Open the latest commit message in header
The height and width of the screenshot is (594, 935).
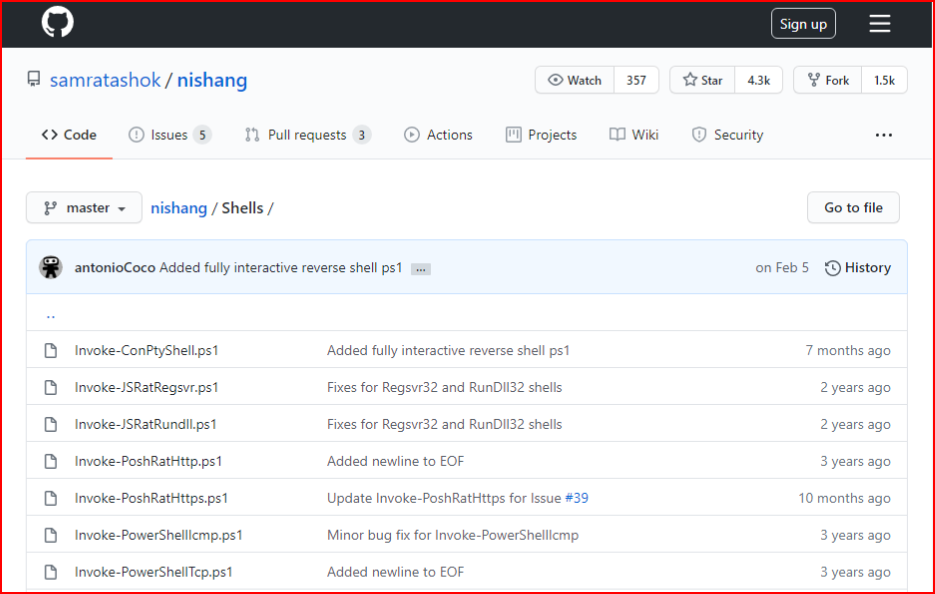point(281,268)
